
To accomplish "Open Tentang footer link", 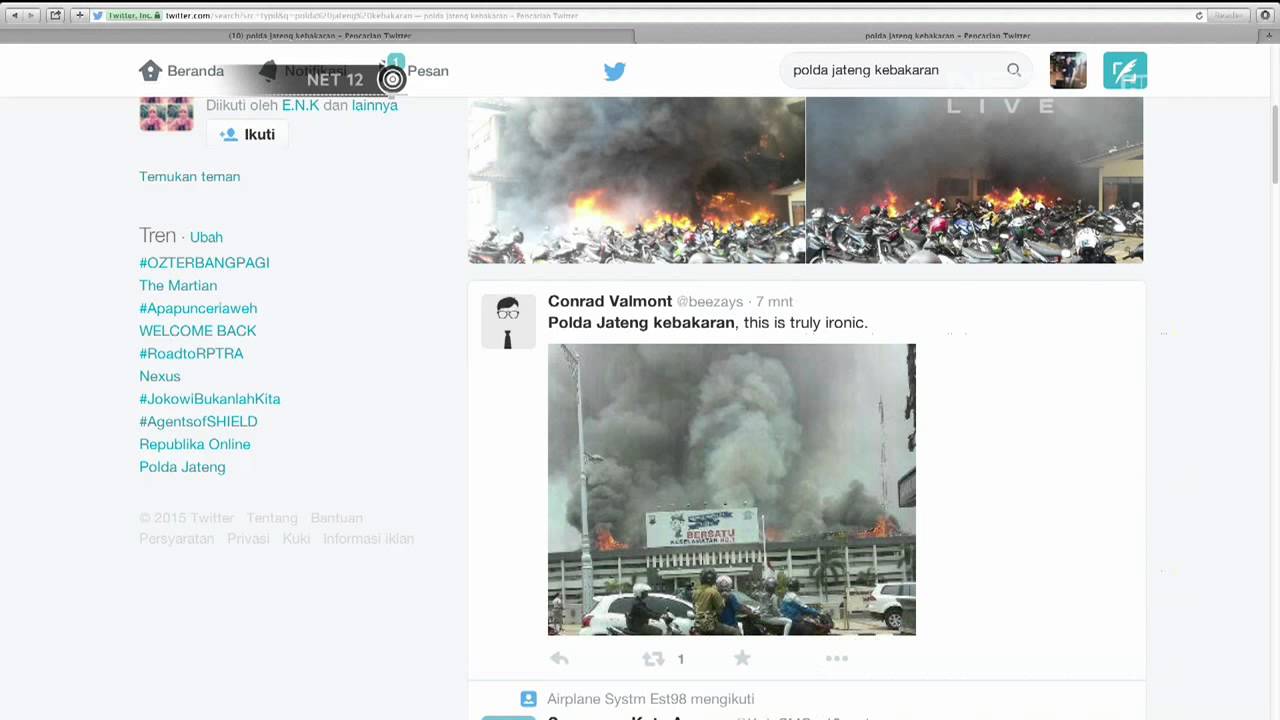I will [x=272, y=518].
